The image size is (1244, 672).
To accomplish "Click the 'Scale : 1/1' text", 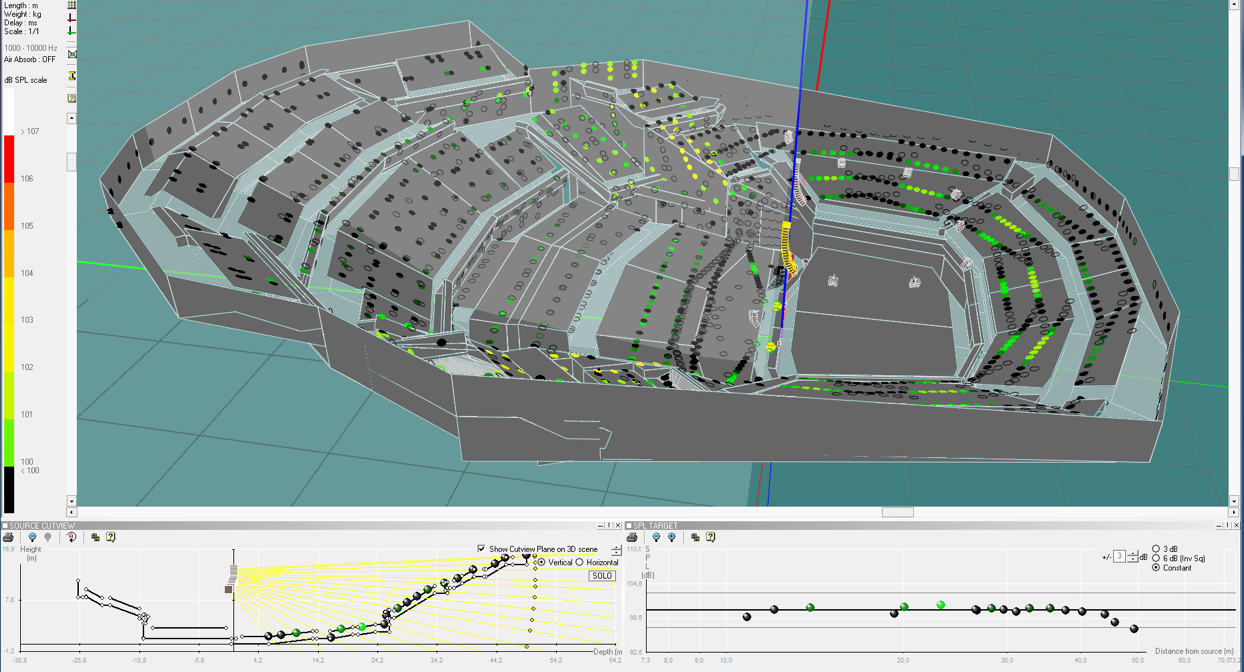I will click(x=22, y=31).
